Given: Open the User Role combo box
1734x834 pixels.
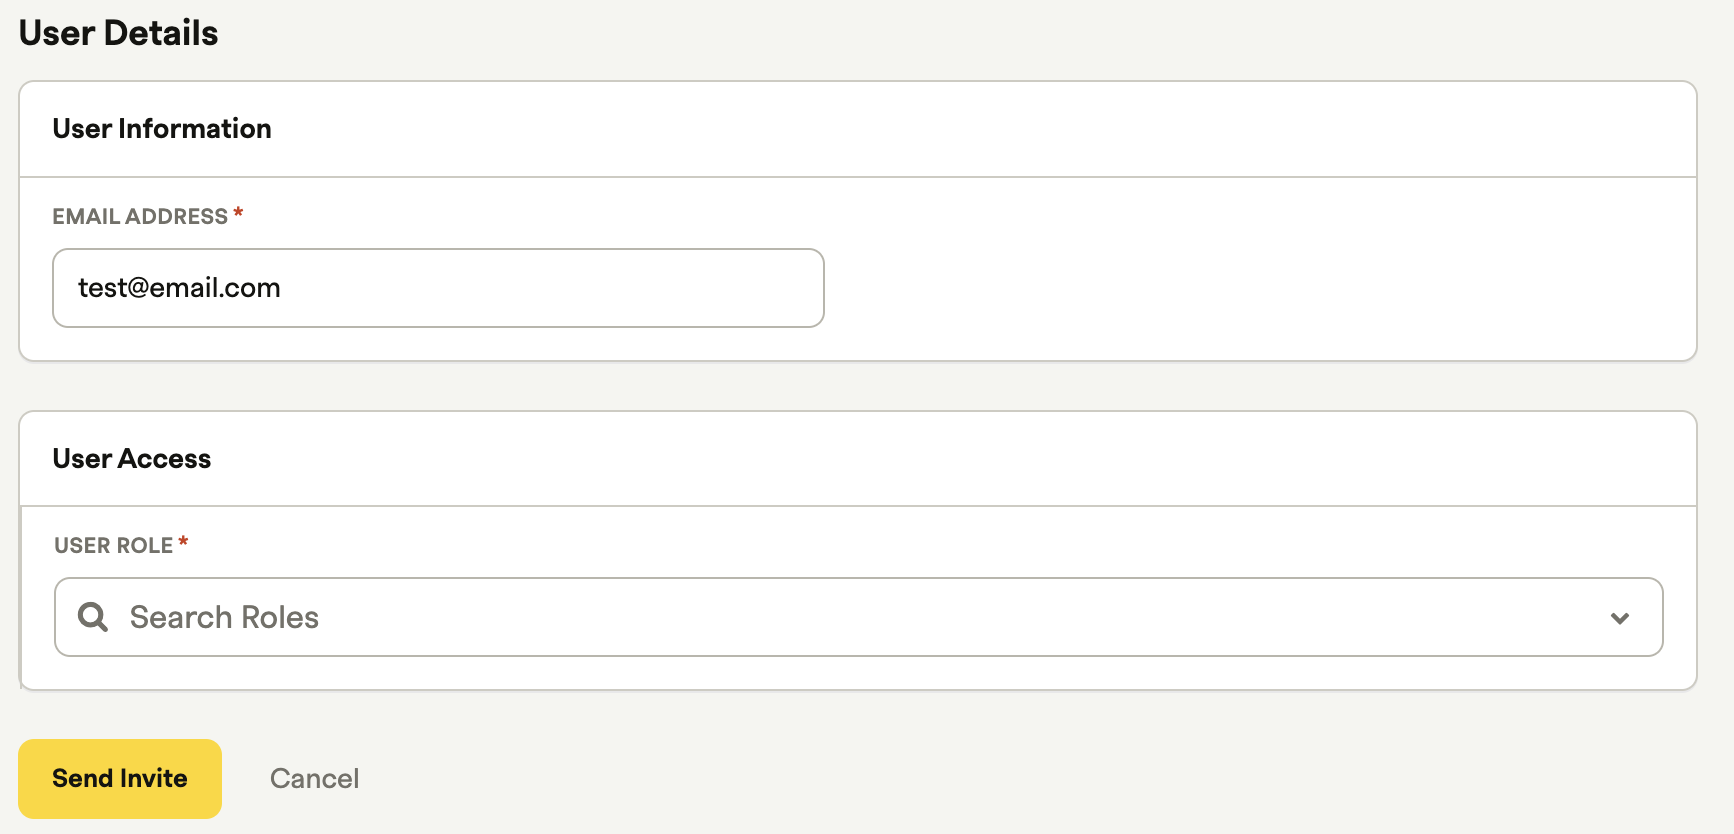Looking at the screenshot, I should tap(858, 617).
